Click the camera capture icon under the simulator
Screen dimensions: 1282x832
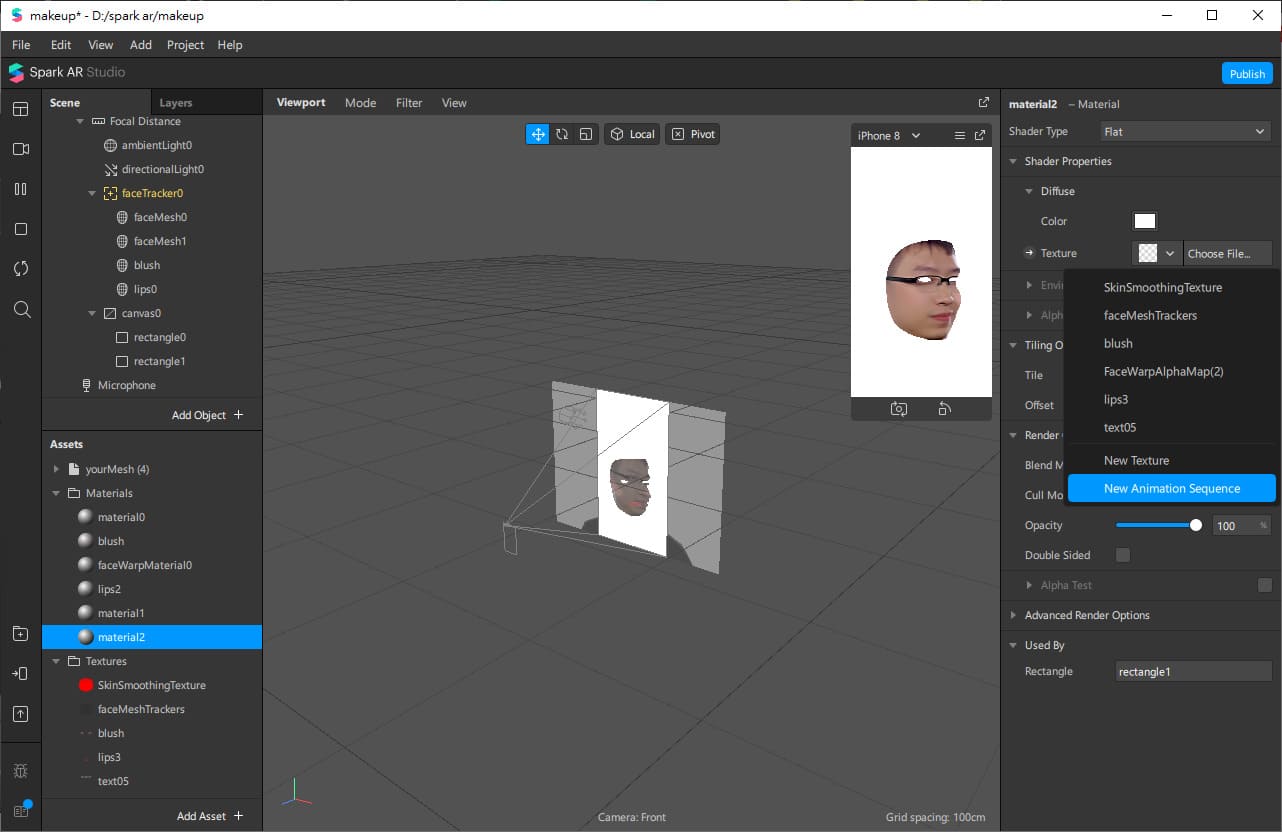tap(899, 408)
